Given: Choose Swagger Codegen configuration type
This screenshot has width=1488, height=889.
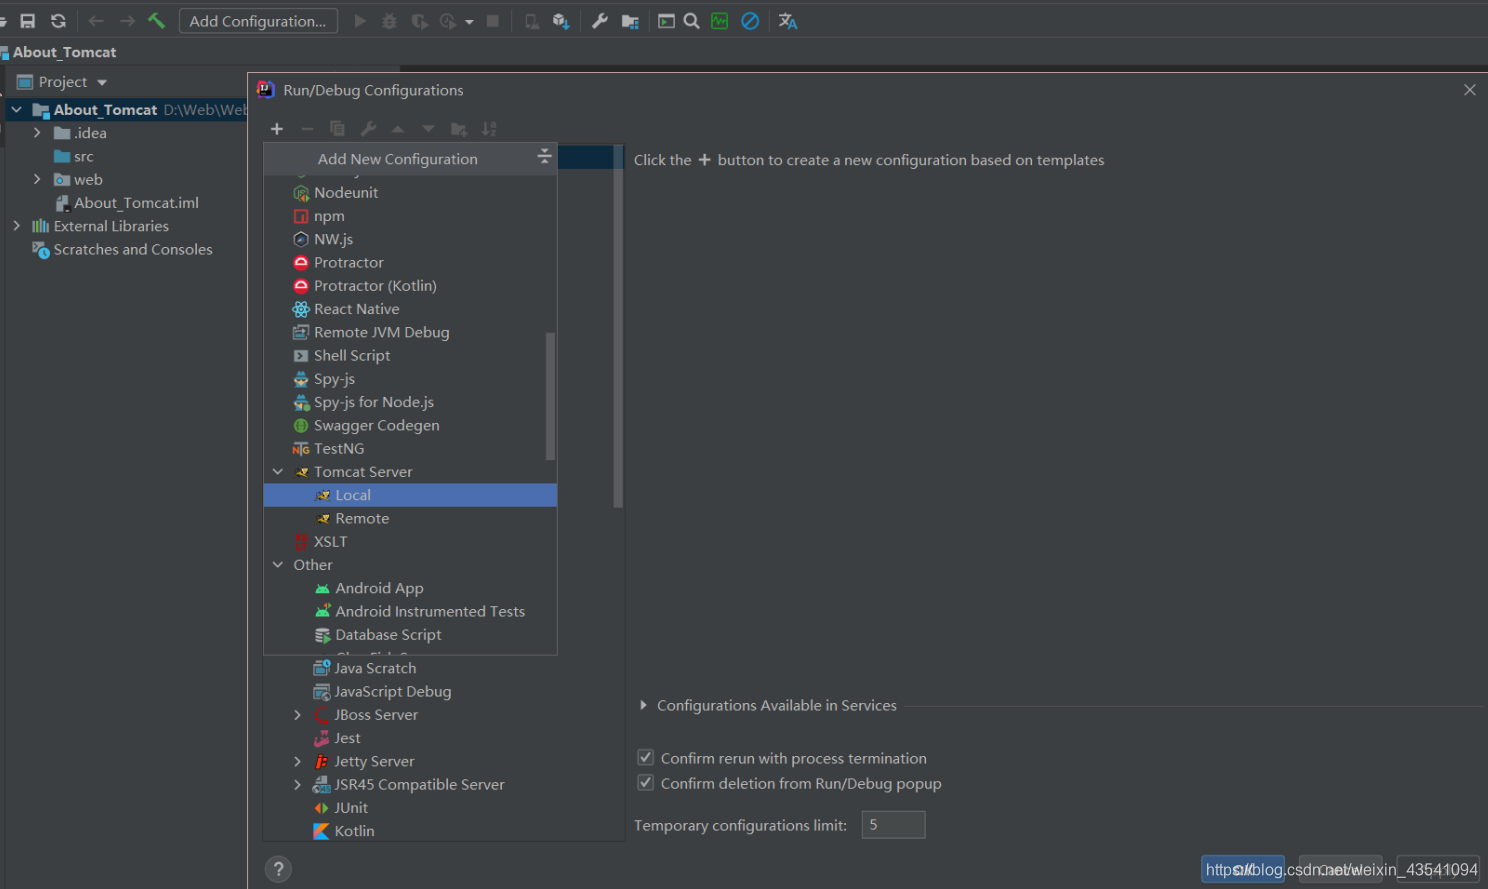Looking at the screenshot, I should coord(410,425).
